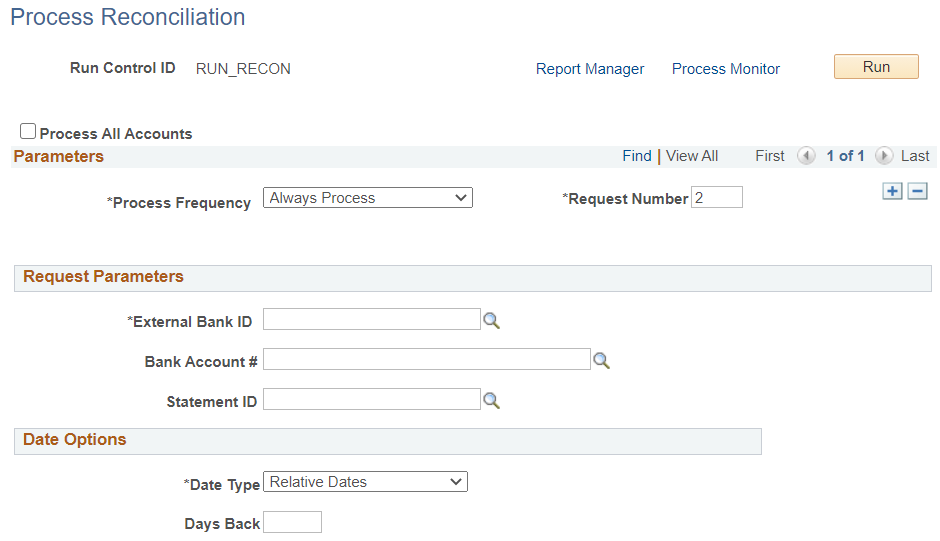Focus the Statement ID field
940x541 pixels.
click(372, 399)
